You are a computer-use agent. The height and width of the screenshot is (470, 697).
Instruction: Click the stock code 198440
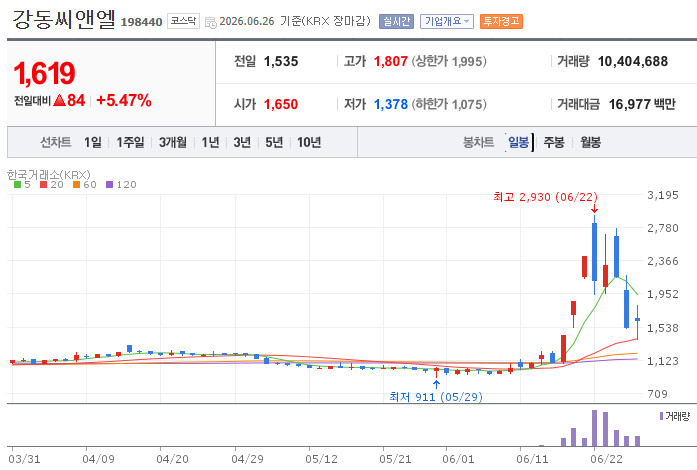click(x=141, y=22)
